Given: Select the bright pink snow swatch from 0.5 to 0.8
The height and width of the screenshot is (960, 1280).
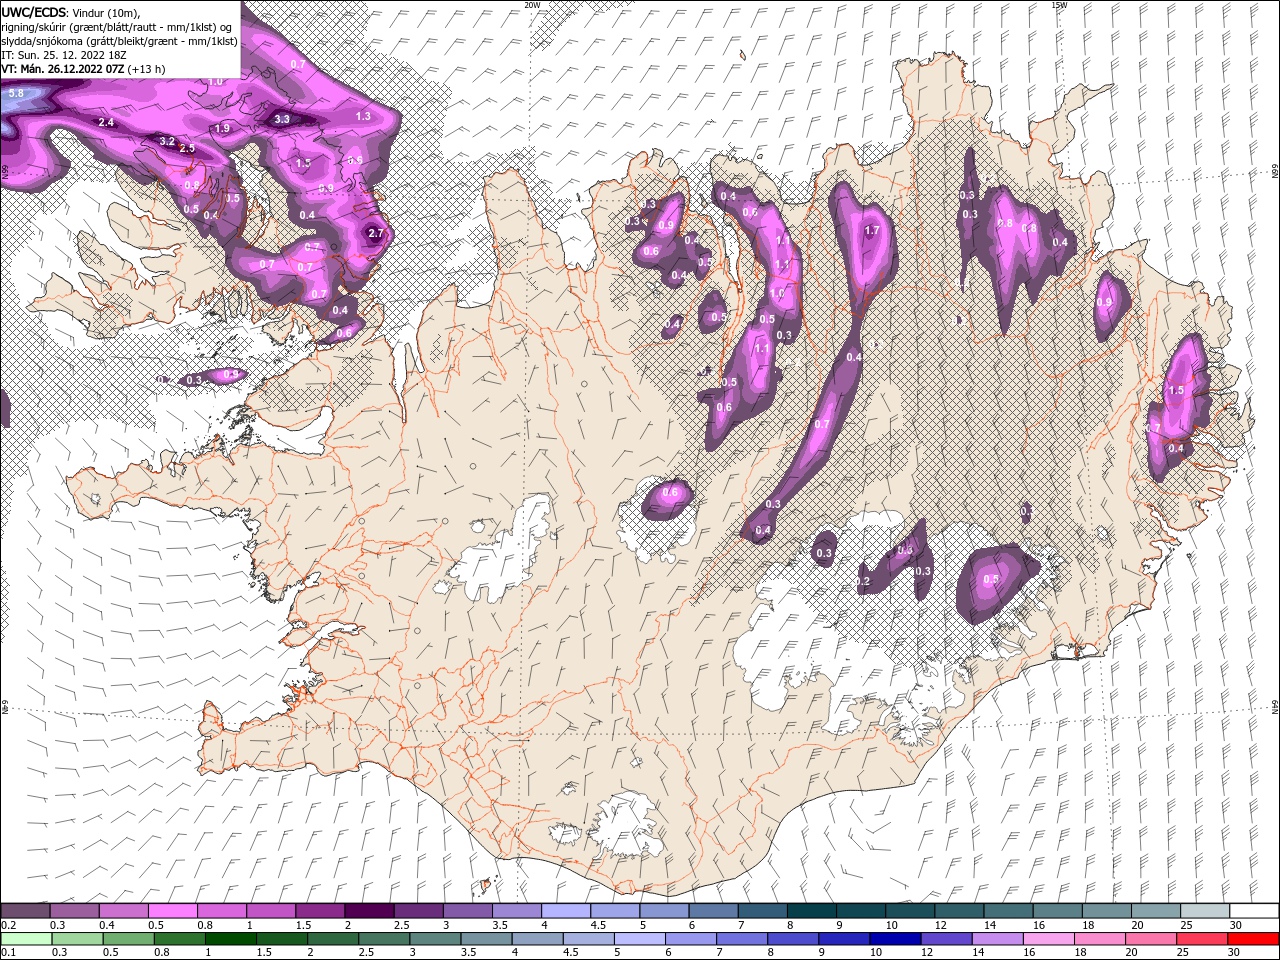Looking at the screenshot, I should 172,911.
